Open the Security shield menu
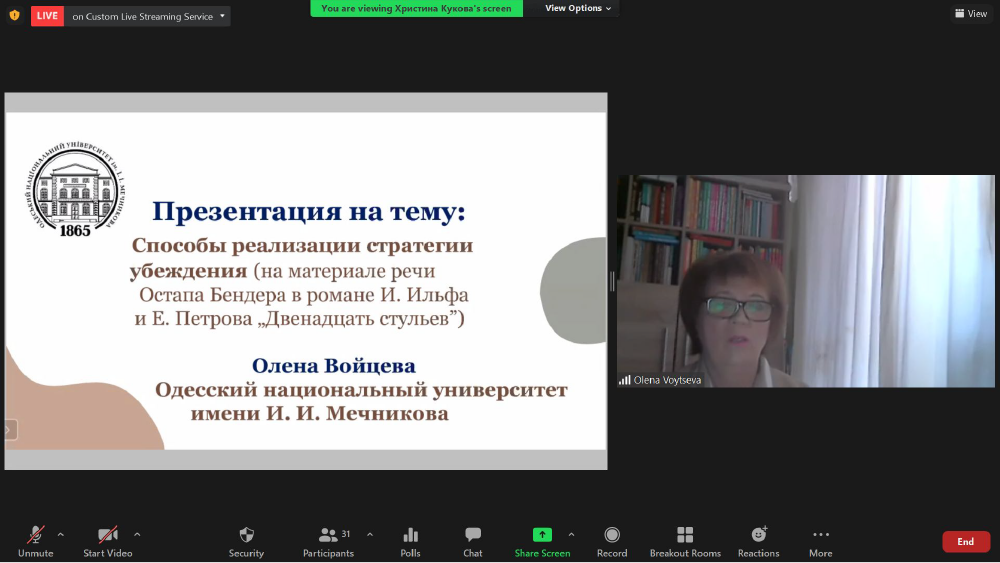The width and height of the screenshot is (1000, 563). point(246,541)
